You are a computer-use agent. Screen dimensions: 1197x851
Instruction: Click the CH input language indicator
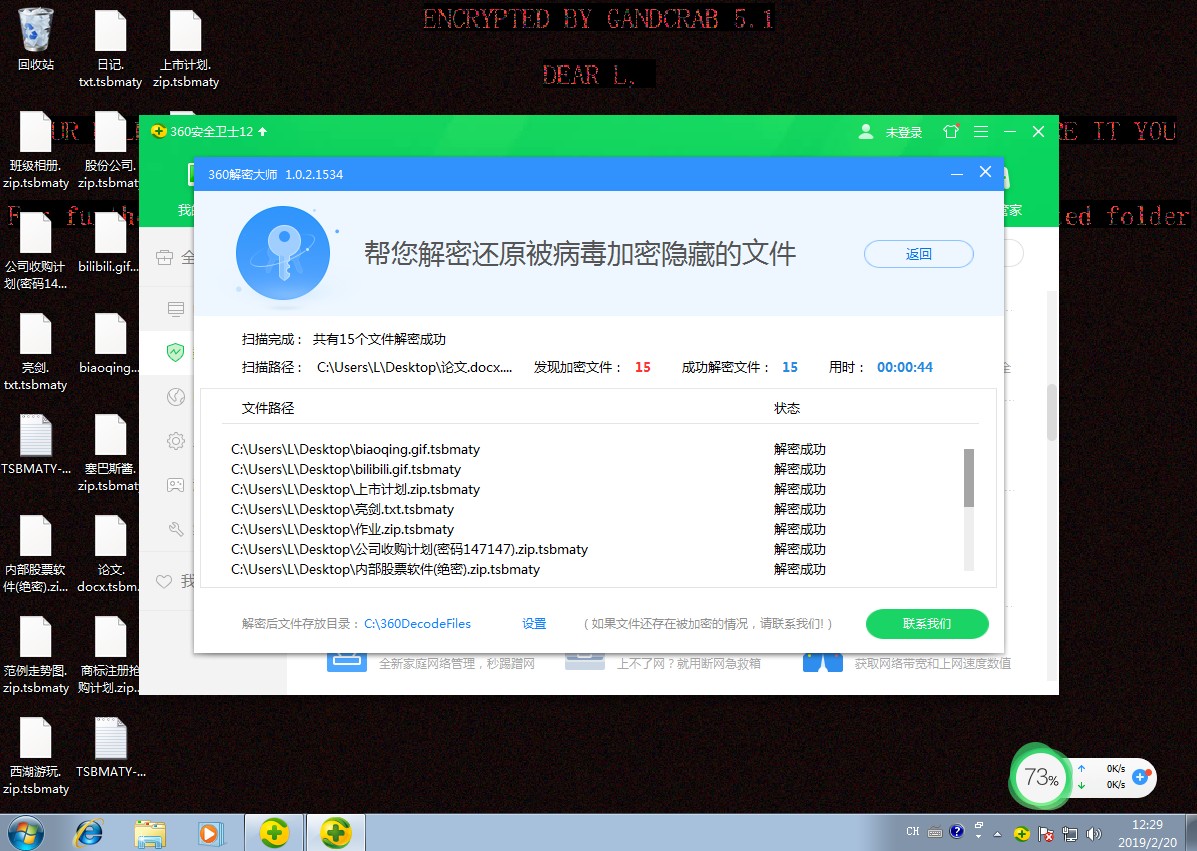(x=912, y=832)
